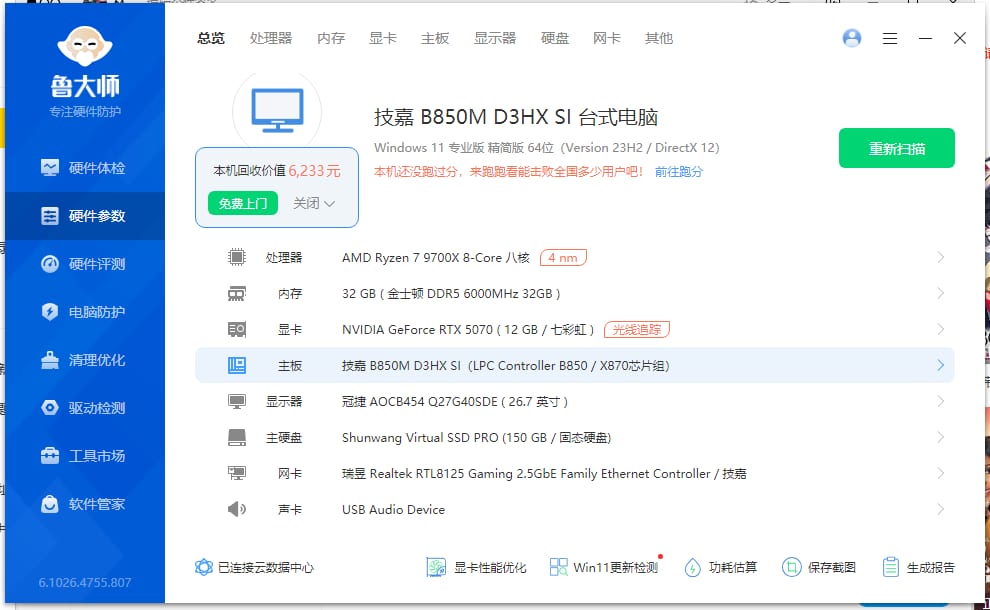Screen dimensions: 990x610
Task: Expand the 显示器 row chevron
Action: [941, 402]
